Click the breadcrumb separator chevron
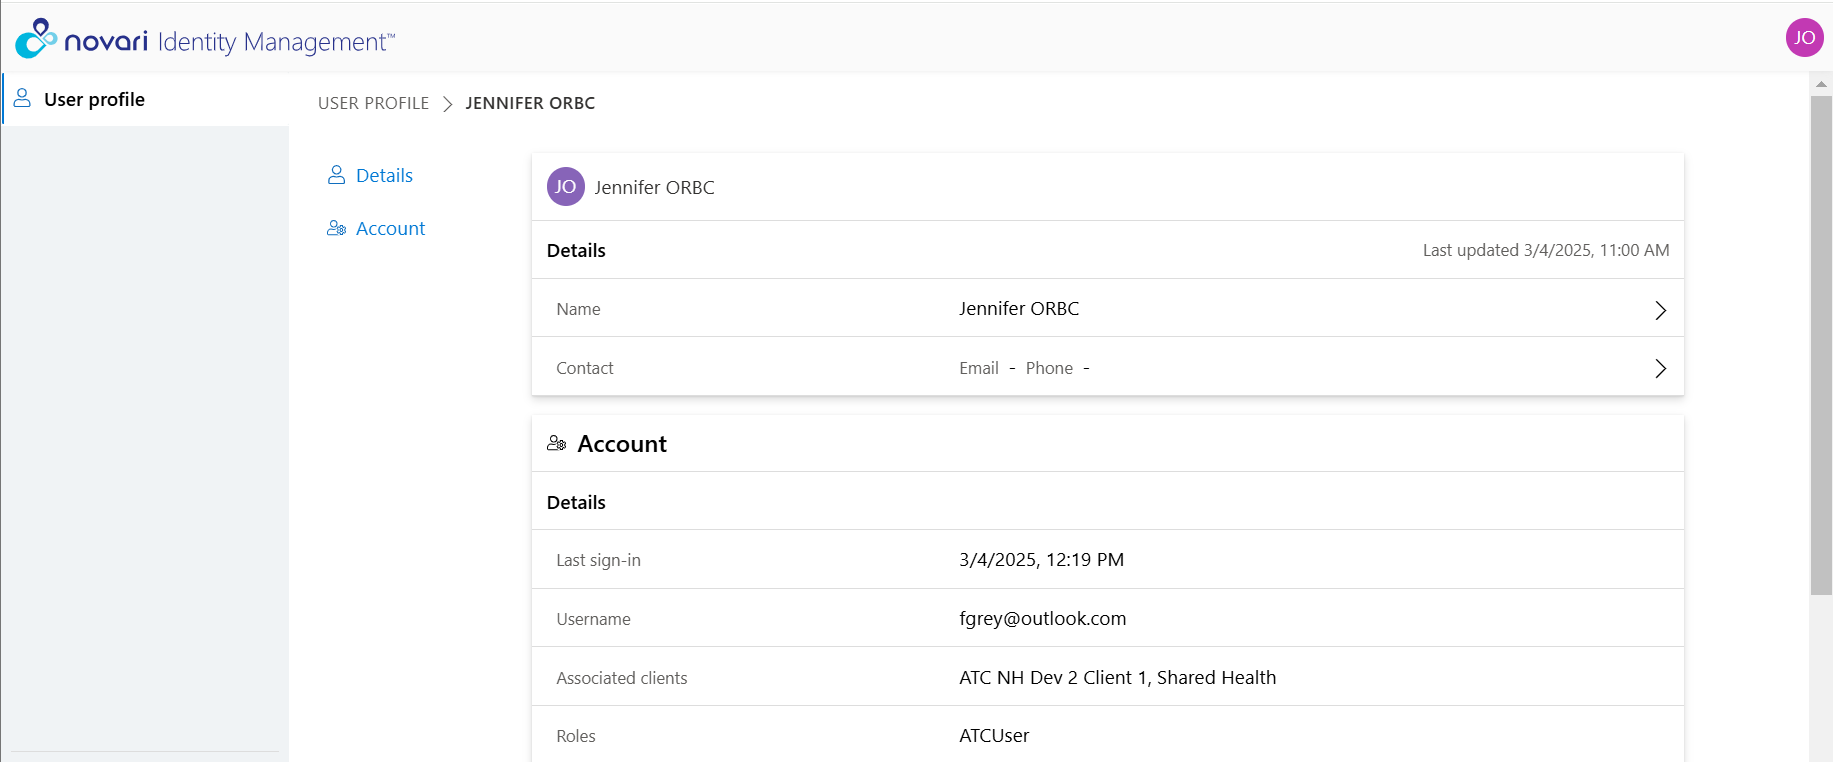The height and width of the screenshot is (762, 1833). [x=447, y=103]
